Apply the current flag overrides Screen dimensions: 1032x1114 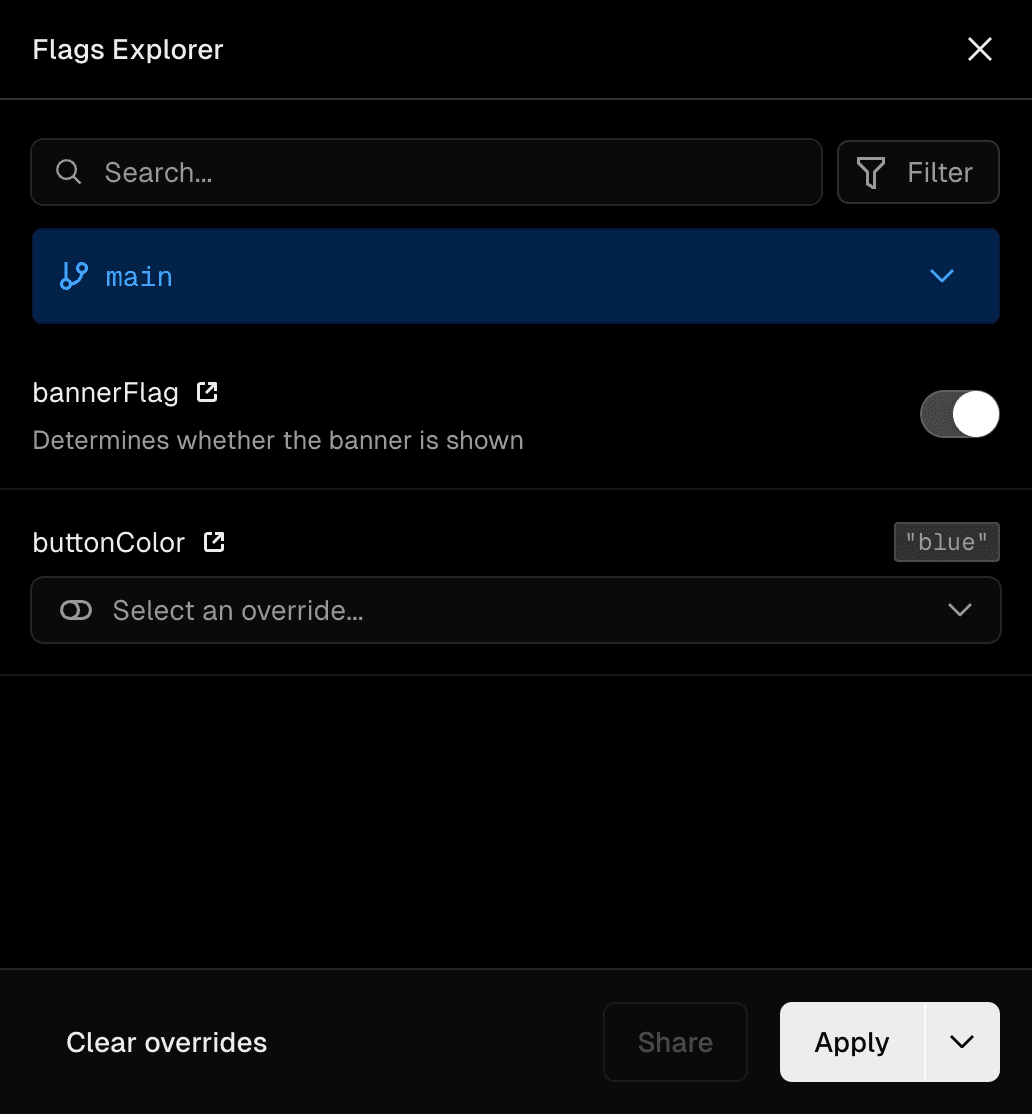click(851, 1042)
